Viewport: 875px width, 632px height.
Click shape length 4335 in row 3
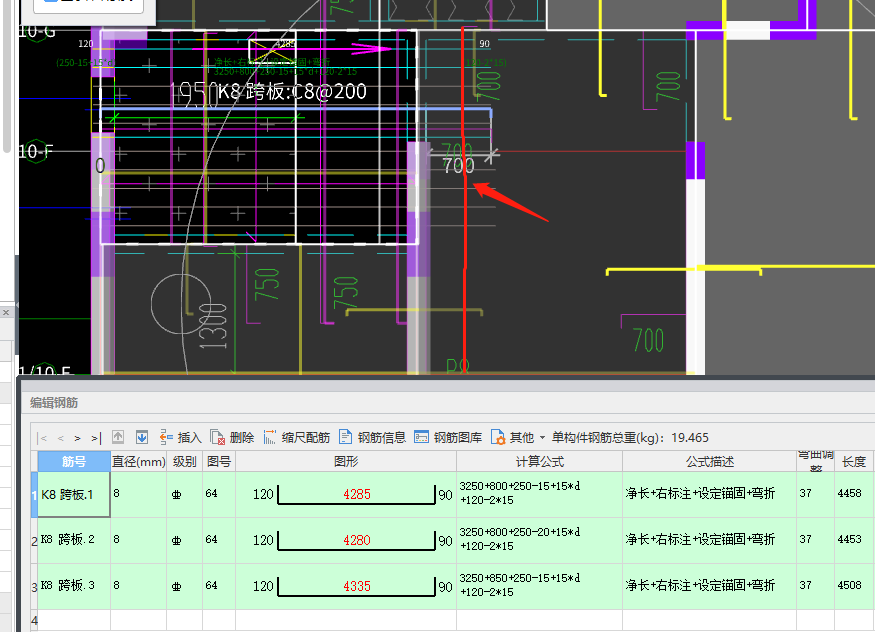(357, 586)
